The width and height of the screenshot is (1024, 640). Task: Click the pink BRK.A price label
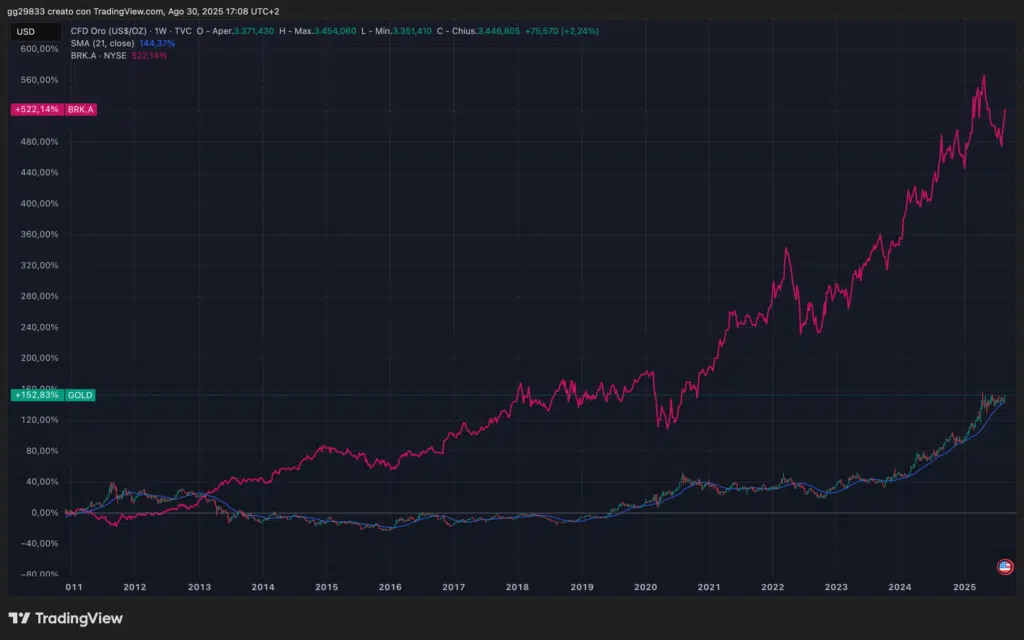click(81, 109)
